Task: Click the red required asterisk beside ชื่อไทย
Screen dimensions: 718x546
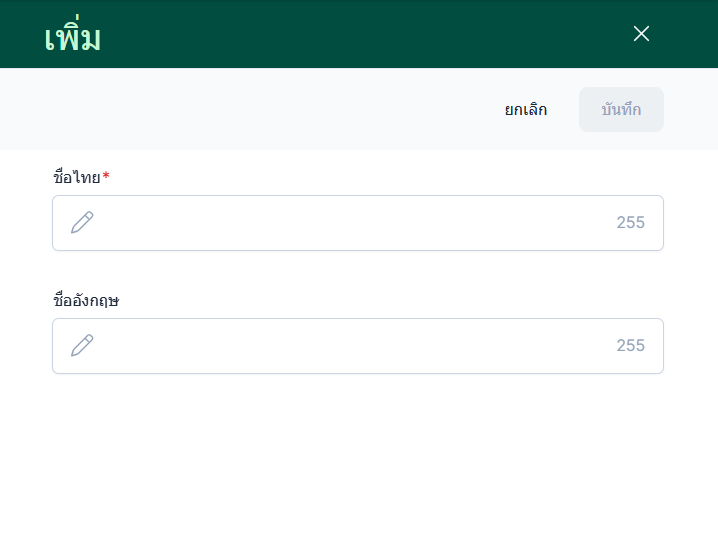Action: tap(107, 177)
